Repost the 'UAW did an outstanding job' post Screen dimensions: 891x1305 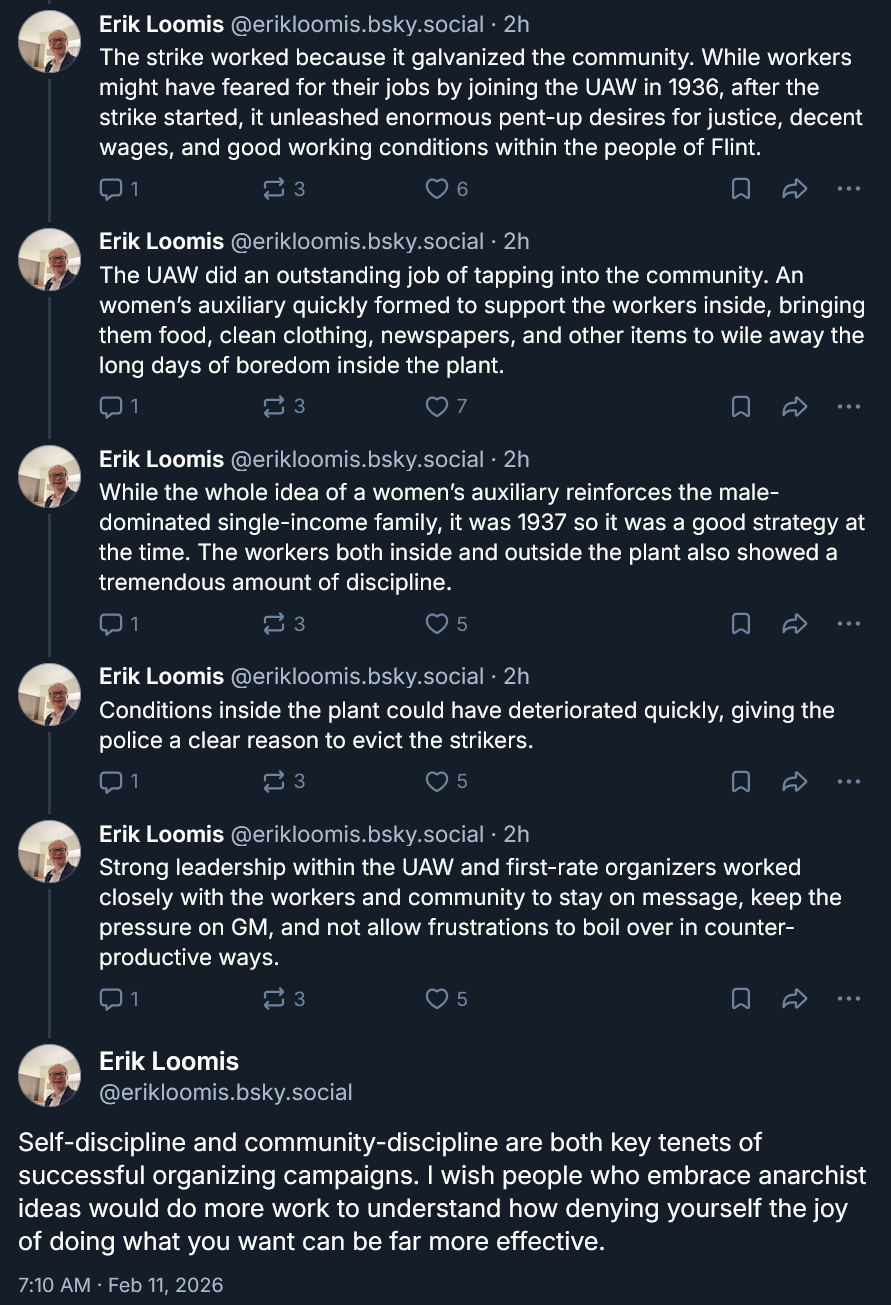pyautogui.click(x=283, y=406)
